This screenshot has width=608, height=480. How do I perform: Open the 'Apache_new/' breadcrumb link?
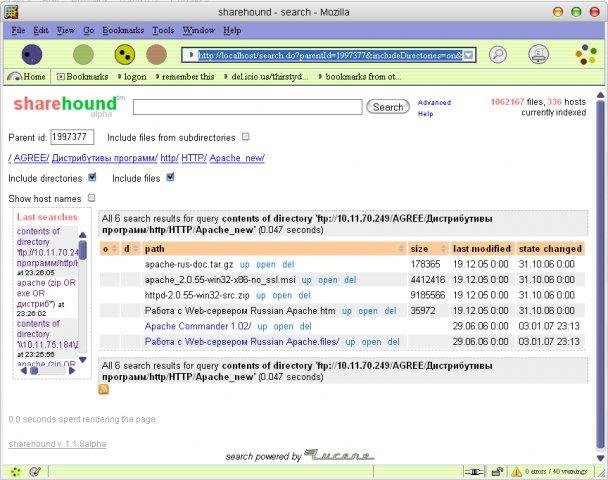237,158
